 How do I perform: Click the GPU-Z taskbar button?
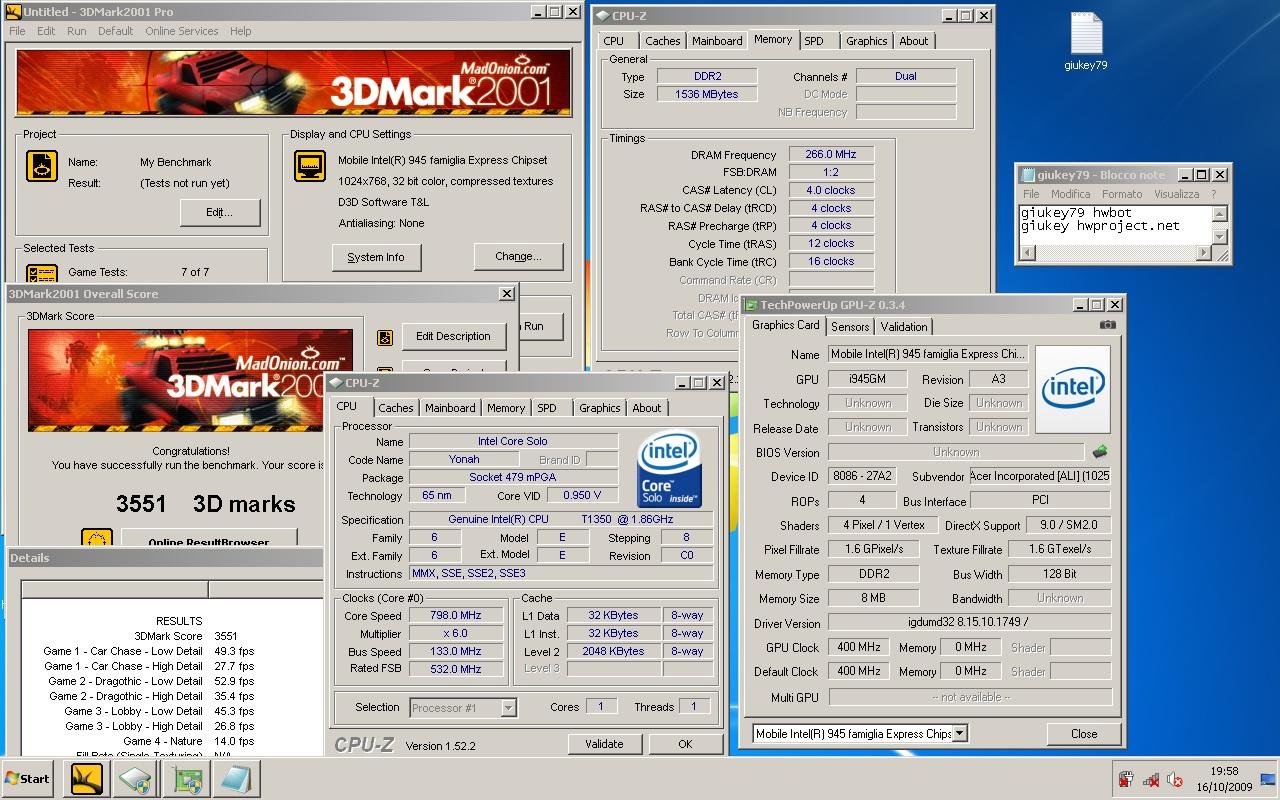(186, 779)
